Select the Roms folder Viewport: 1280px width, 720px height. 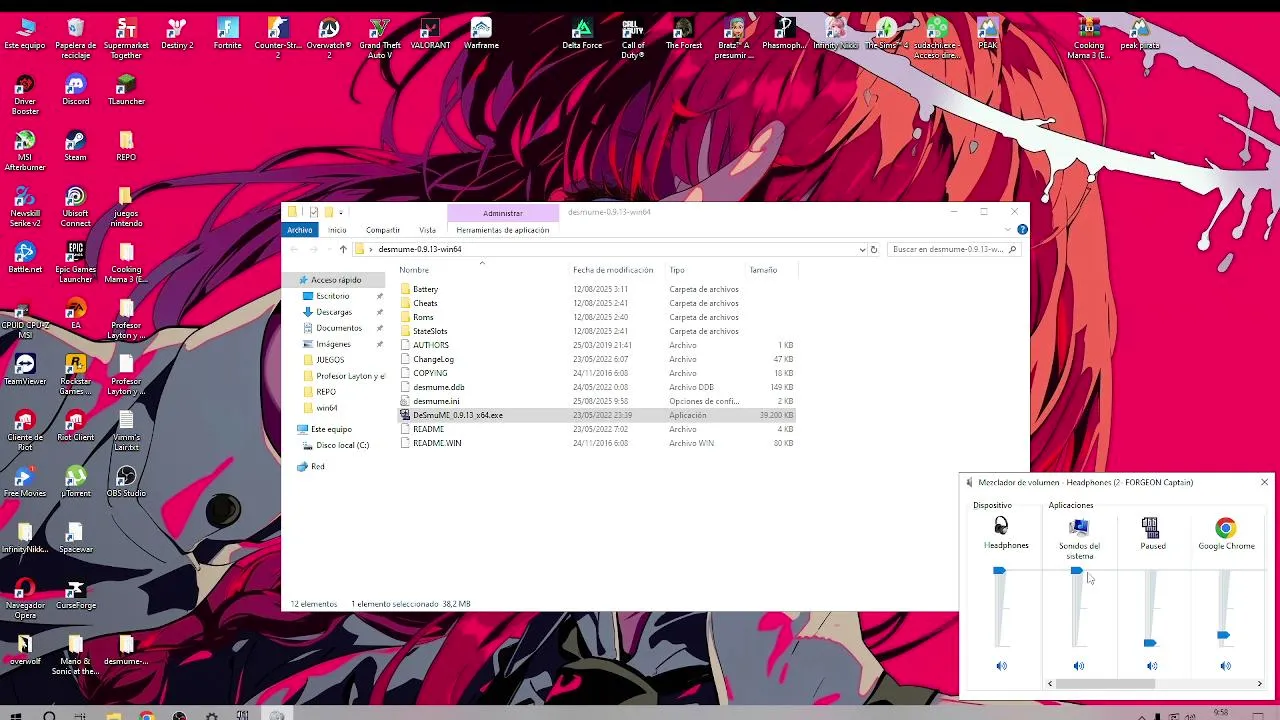pyautogui.click(x=423, y=317)
